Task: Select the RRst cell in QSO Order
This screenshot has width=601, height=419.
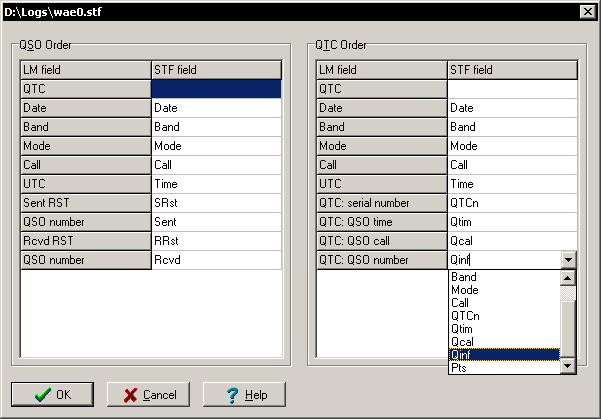Action: click(216, 241)
